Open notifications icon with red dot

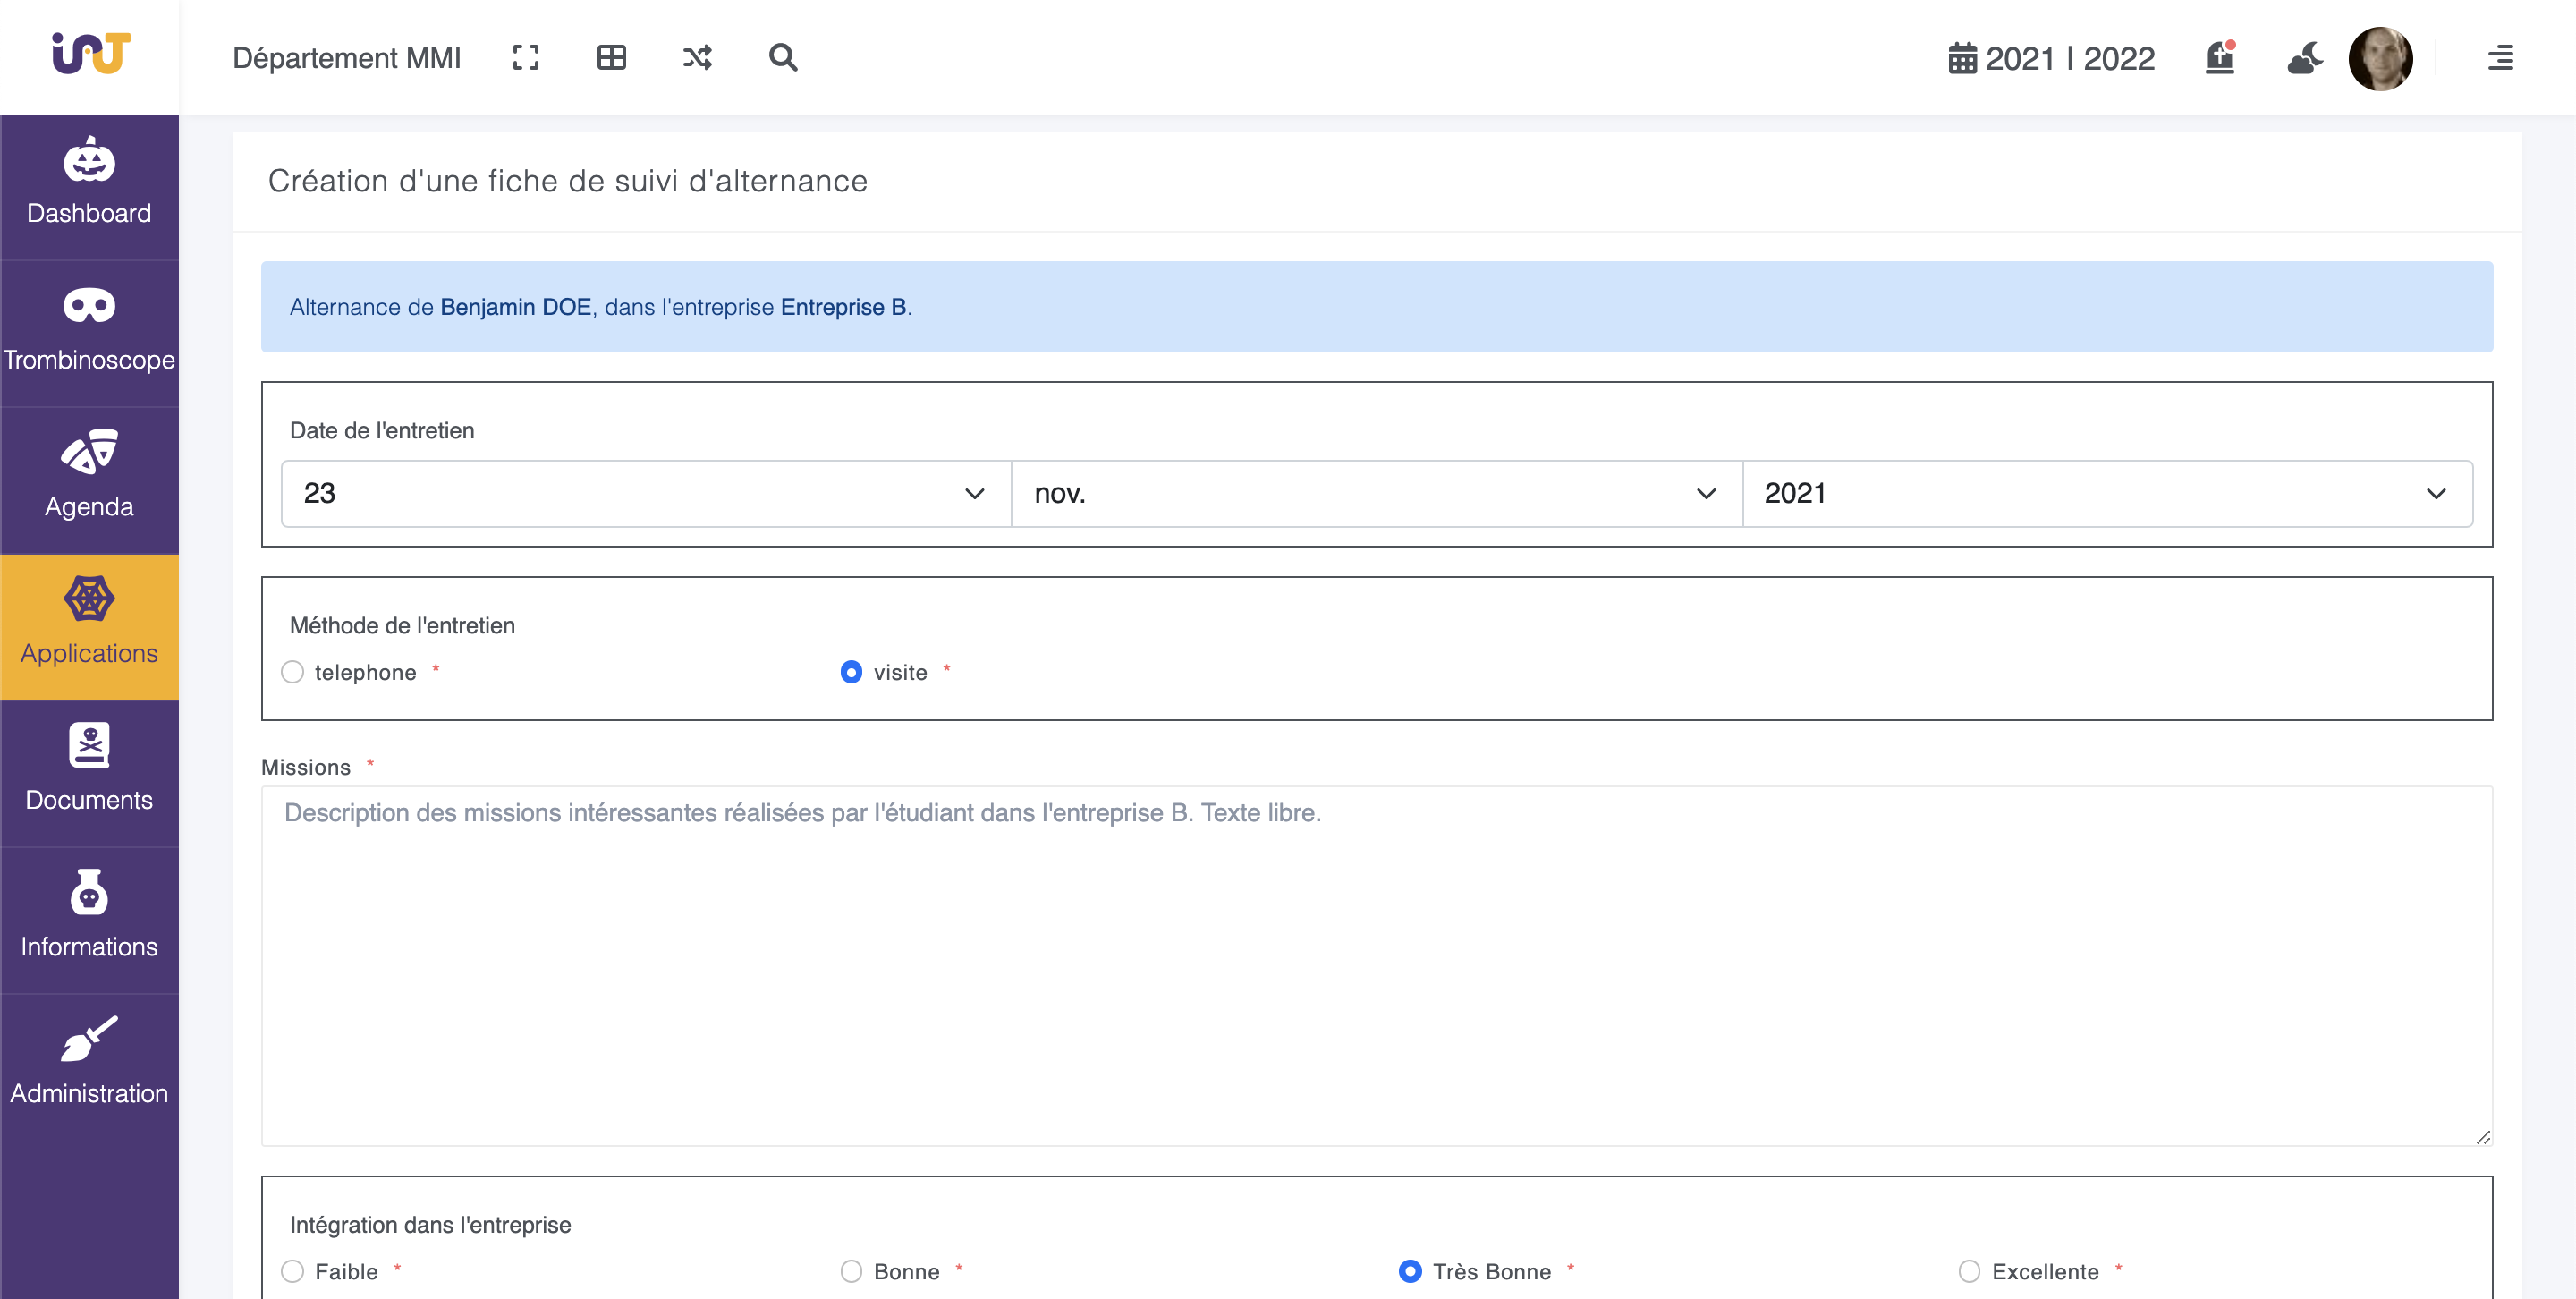click(2219, 58)
